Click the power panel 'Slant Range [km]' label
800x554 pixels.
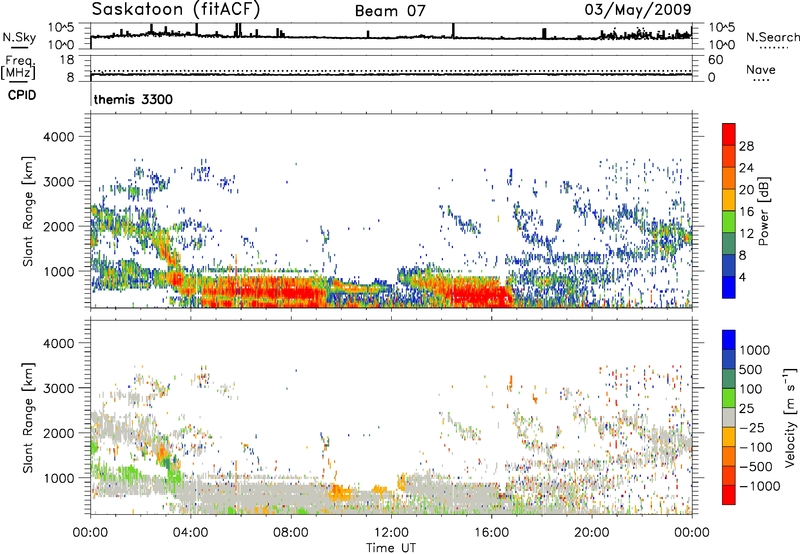point(28,211)
